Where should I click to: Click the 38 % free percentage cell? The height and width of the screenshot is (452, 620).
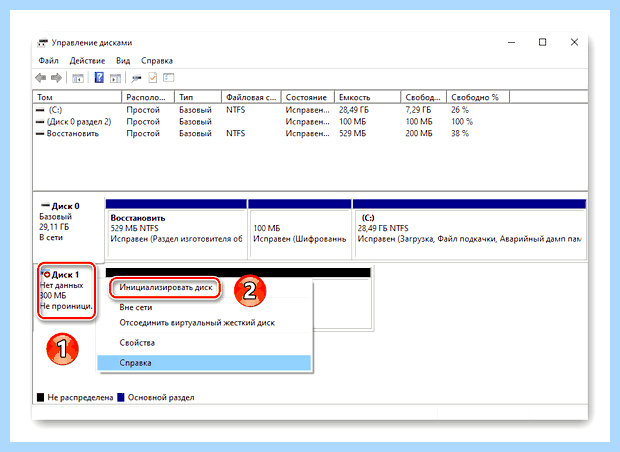pos(460,134)
